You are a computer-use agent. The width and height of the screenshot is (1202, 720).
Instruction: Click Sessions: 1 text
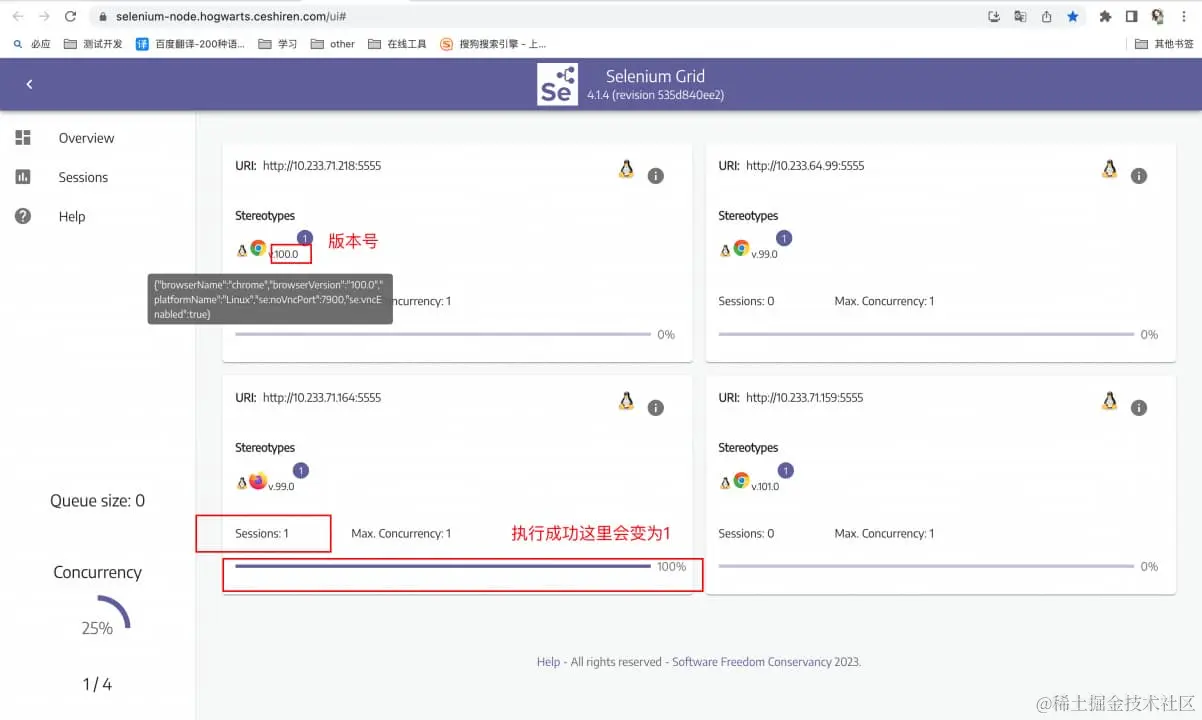(x=262, y=533)
